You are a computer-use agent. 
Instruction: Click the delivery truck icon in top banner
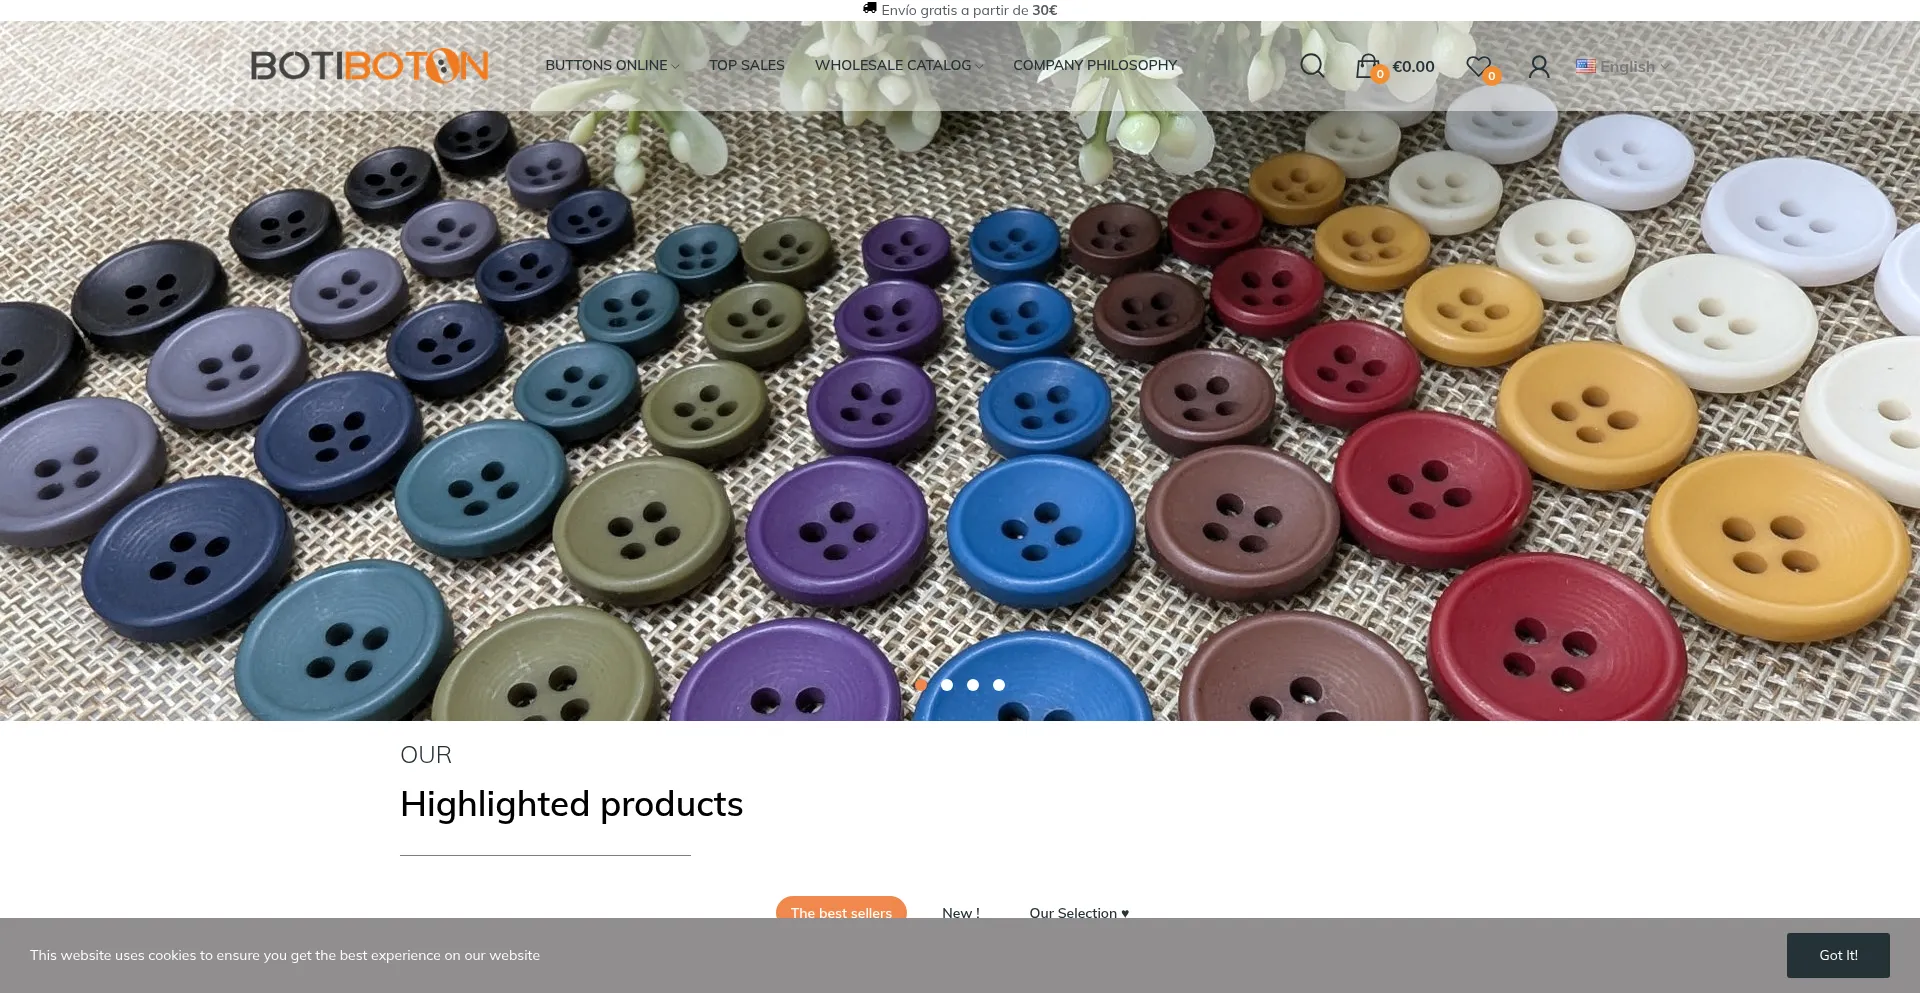[870, 8]
